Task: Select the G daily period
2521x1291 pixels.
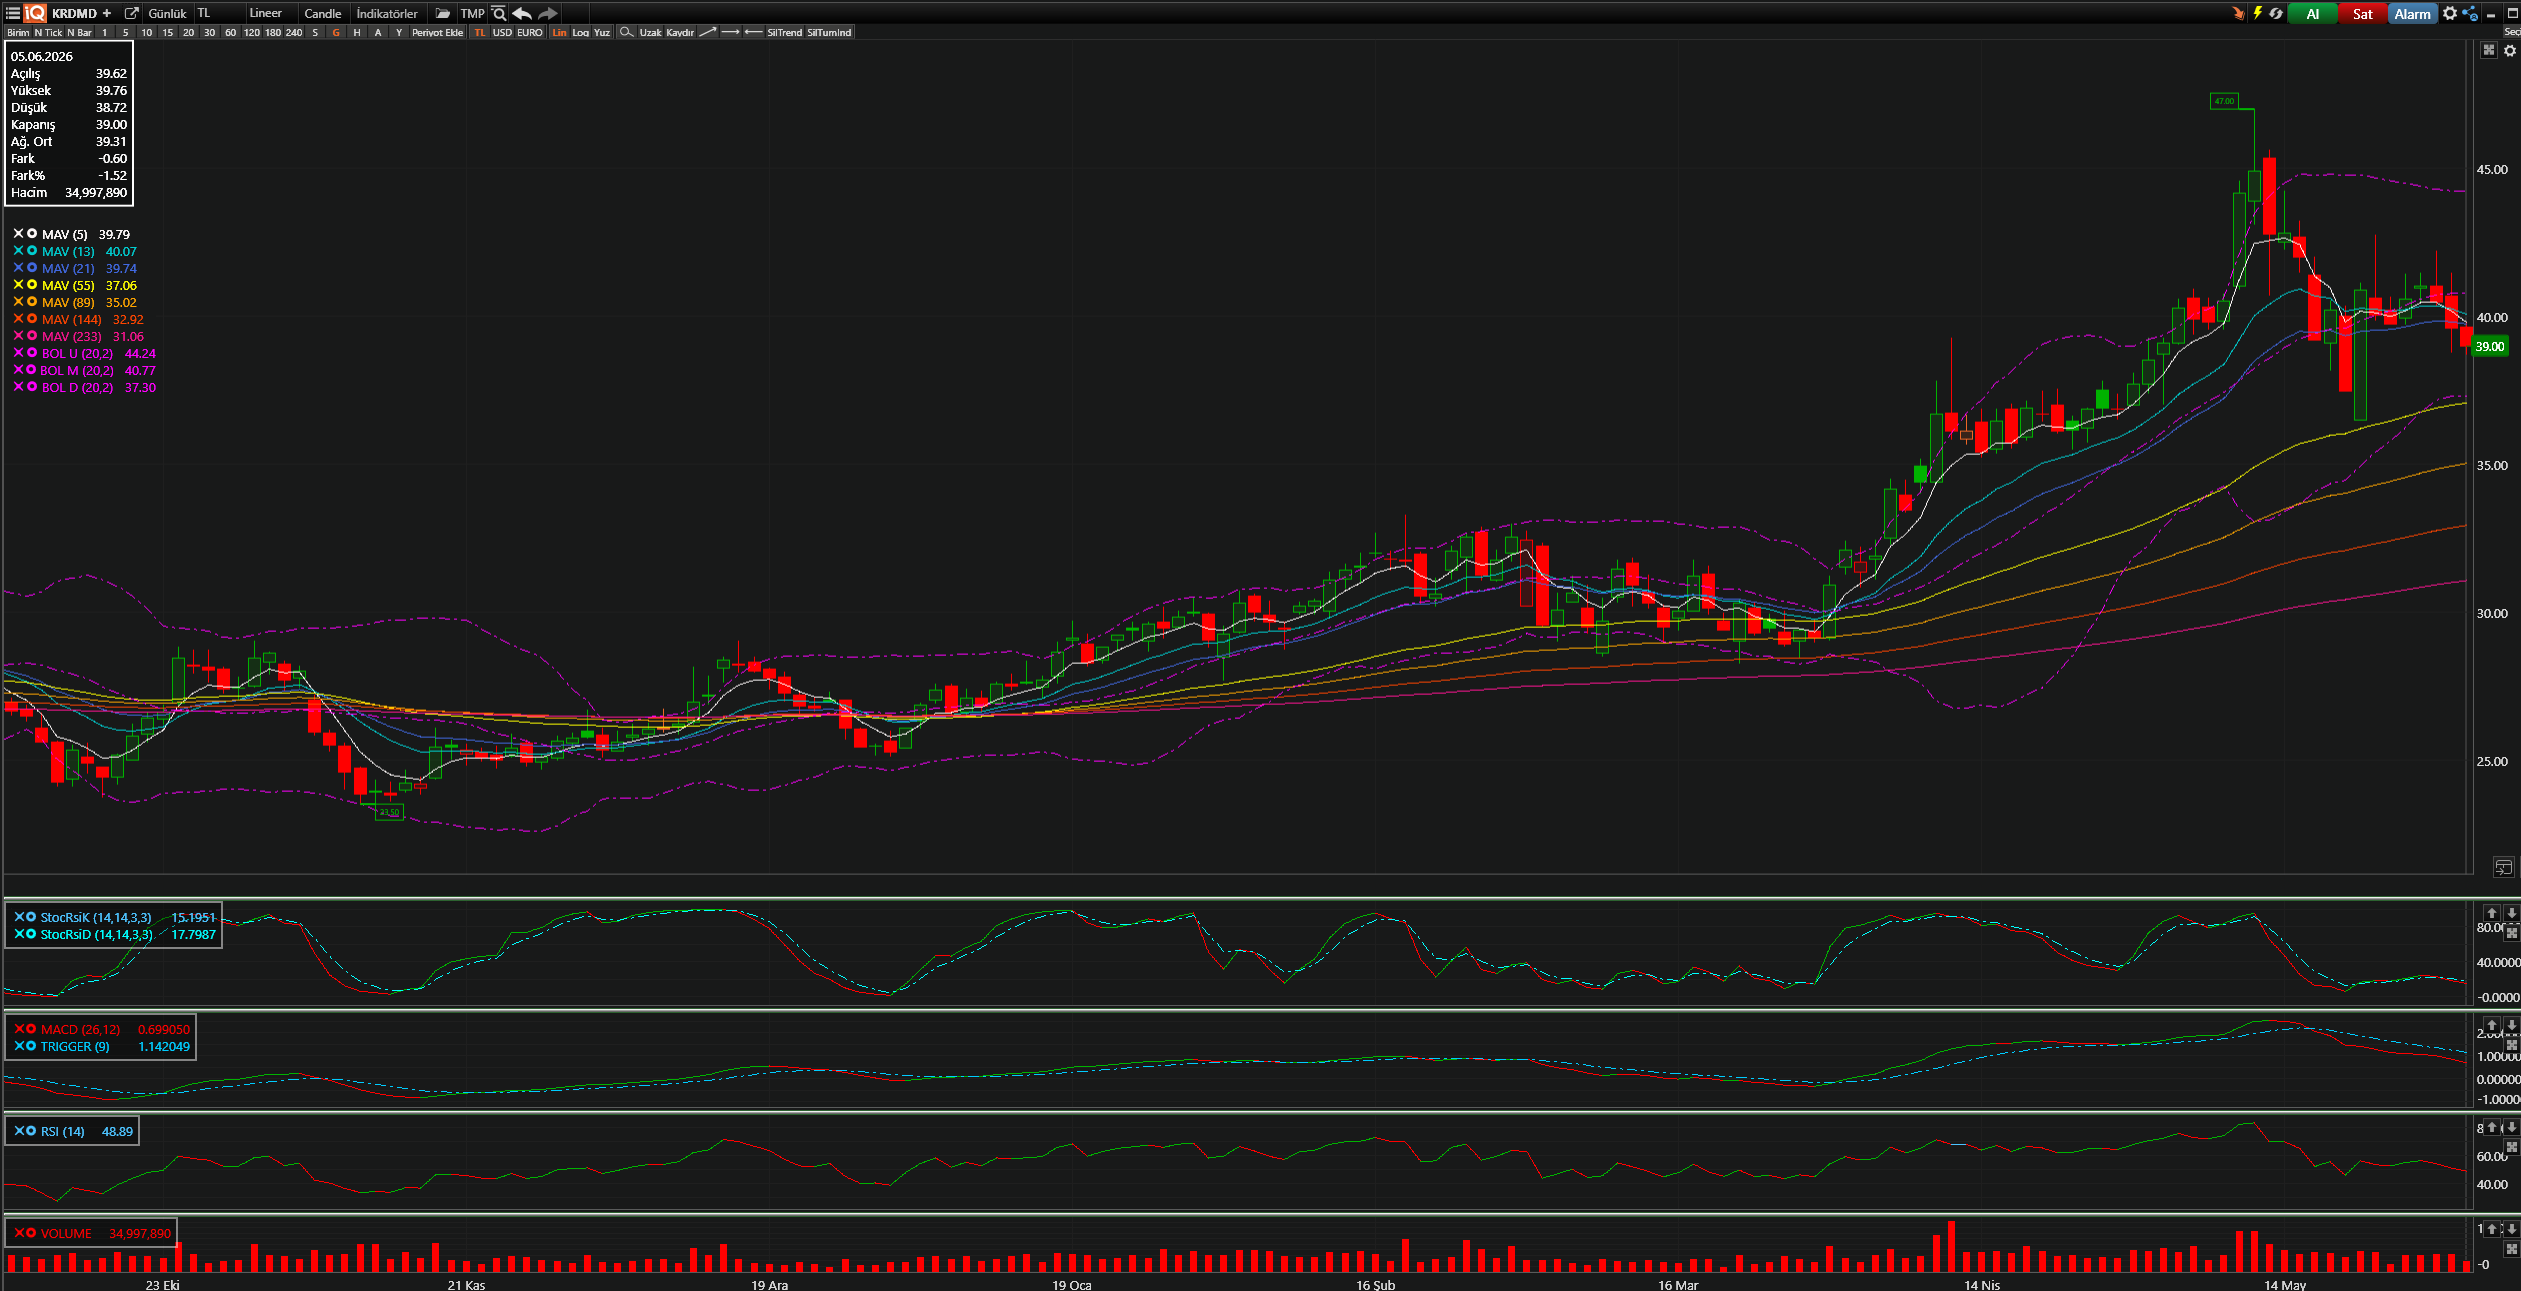Action: click(x=336, y=32)
